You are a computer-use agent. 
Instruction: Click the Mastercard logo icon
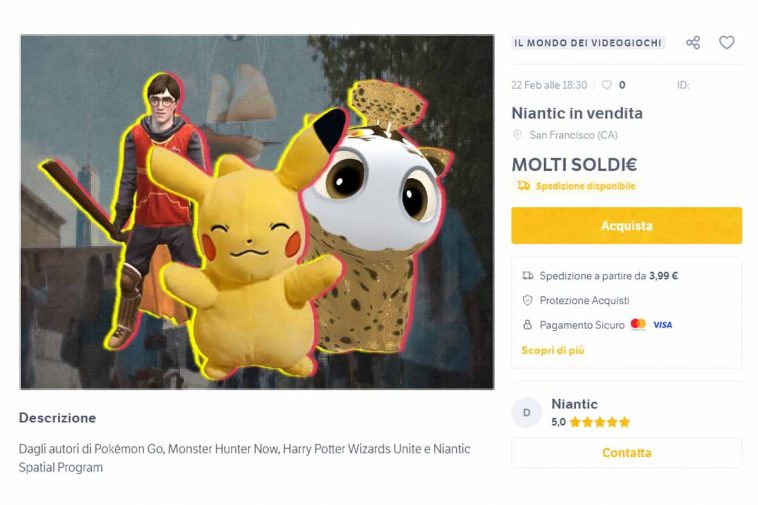(x=638, y=325)
